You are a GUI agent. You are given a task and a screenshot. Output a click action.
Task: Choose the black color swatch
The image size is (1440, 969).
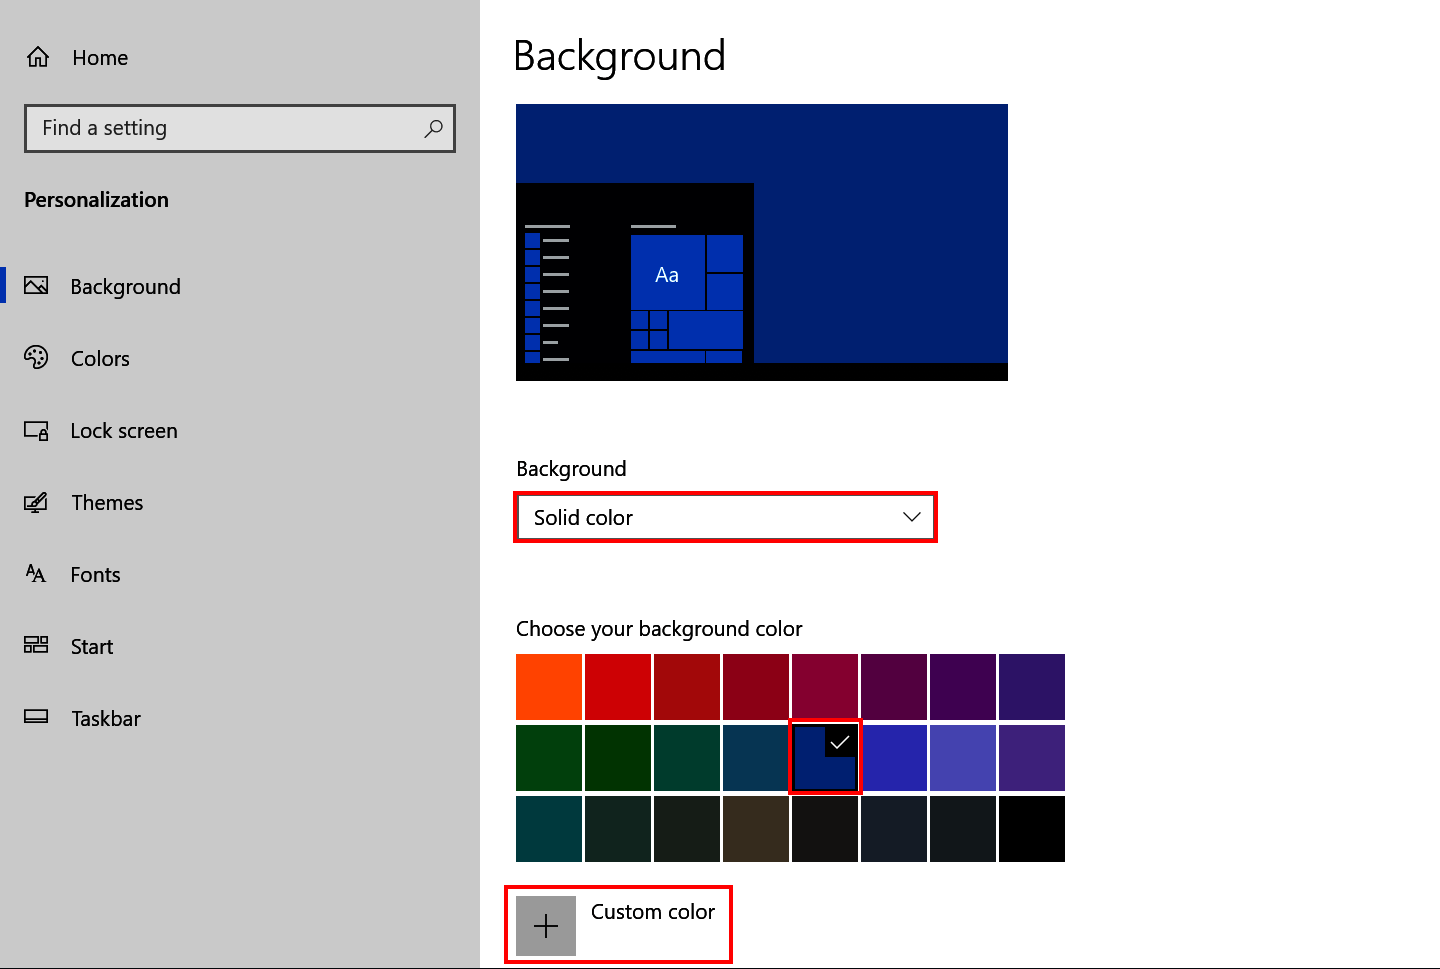(x=1031, y=828)
